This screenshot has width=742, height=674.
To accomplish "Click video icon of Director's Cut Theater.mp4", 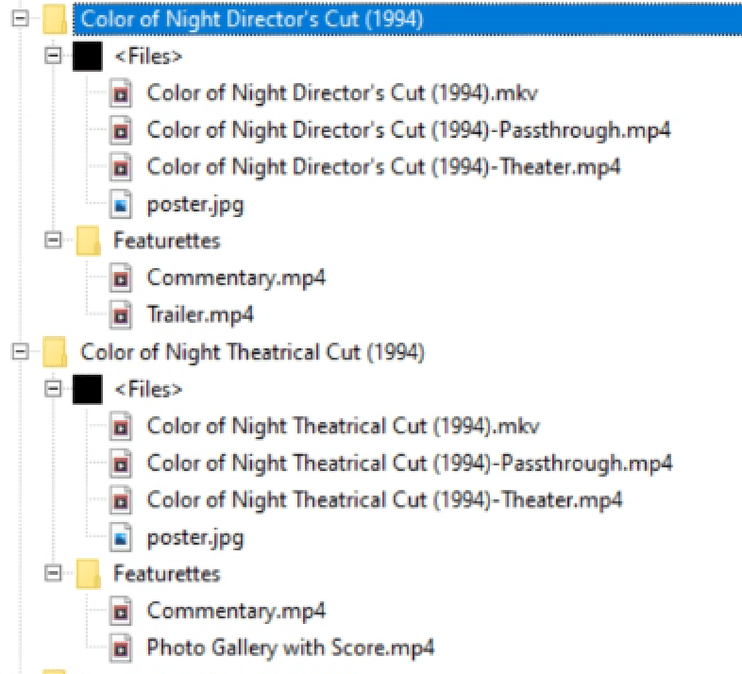I will pos(121,167).
